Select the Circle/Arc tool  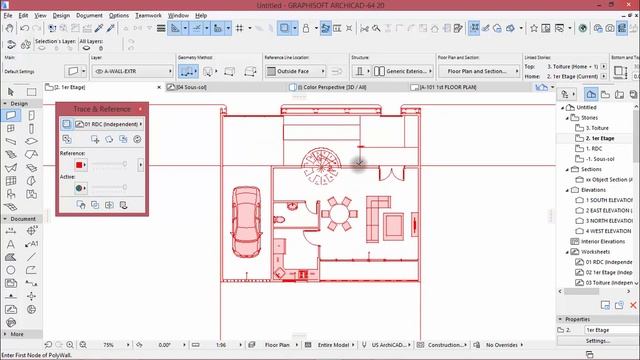point(11,270)
